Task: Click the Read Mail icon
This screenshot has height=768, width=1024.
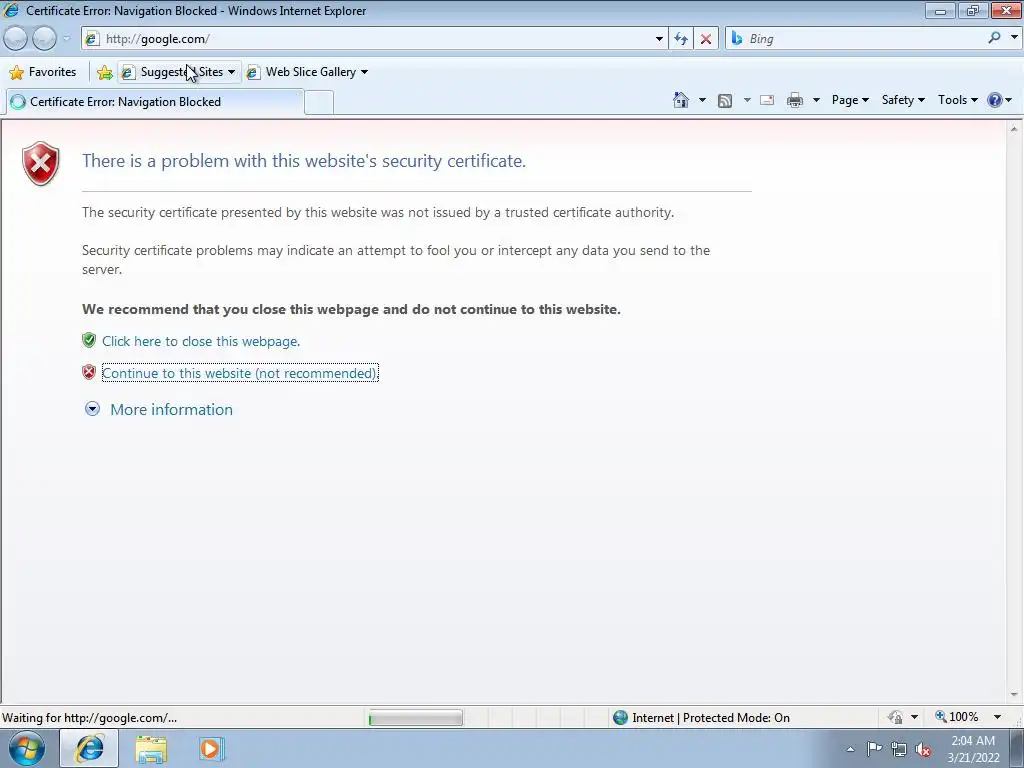Action: pos(767,101)
